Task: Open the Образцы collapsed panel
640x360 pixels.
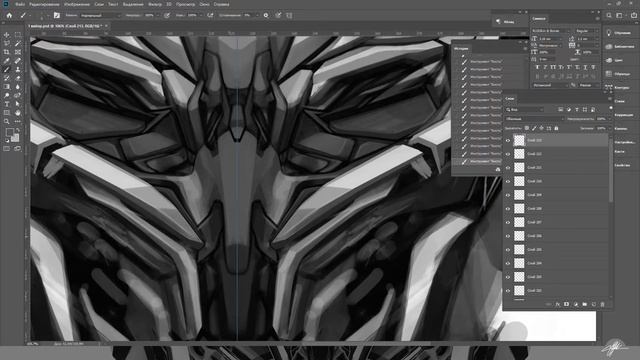Action: (620, 74)
